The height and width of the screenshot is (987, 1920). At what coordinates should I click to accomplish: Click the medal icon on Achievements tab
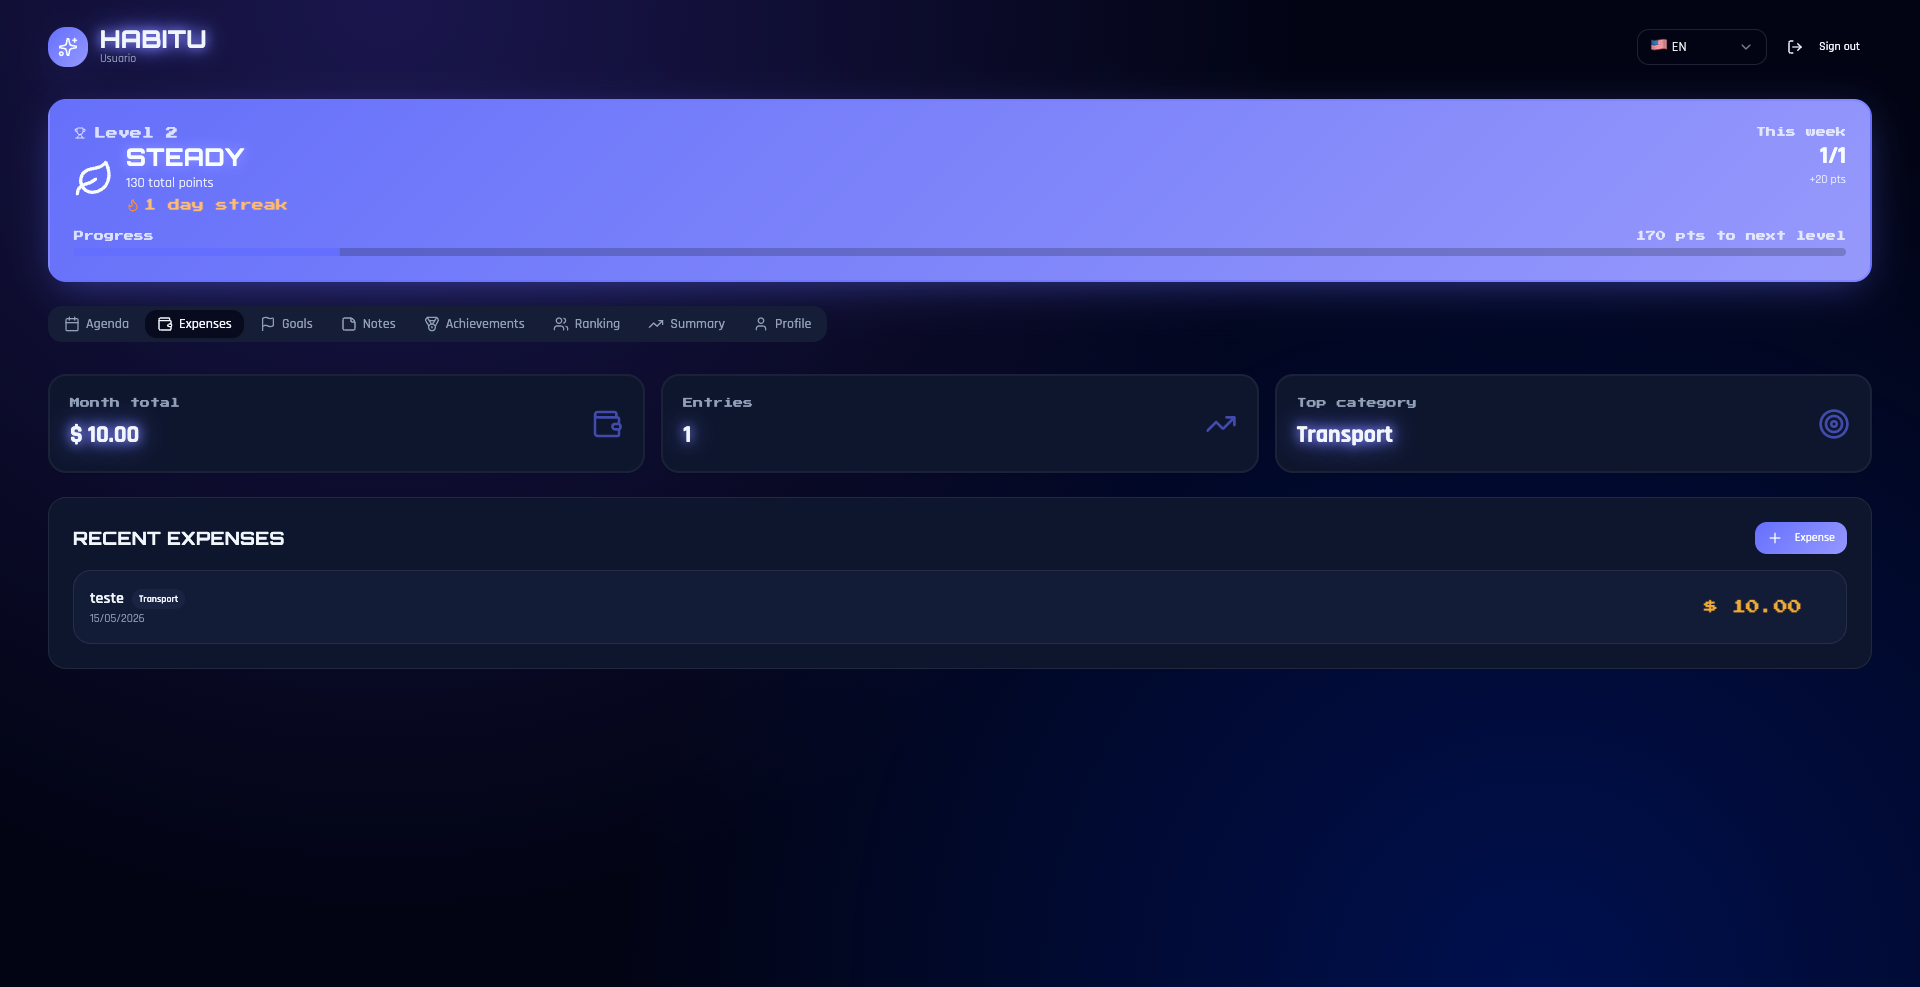pyautogui.click(x=432, y=324)
